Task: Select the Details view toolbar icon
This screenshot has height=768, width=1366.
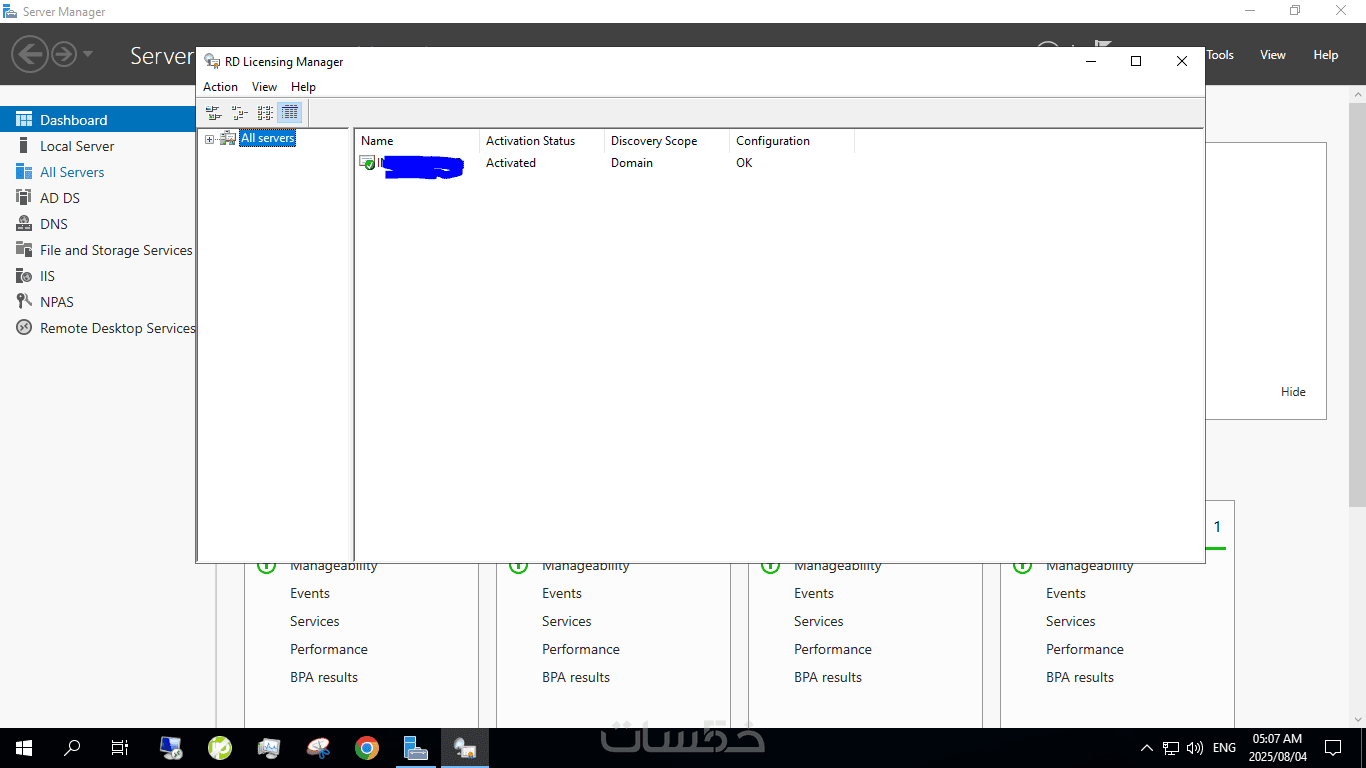Action: 290,113
